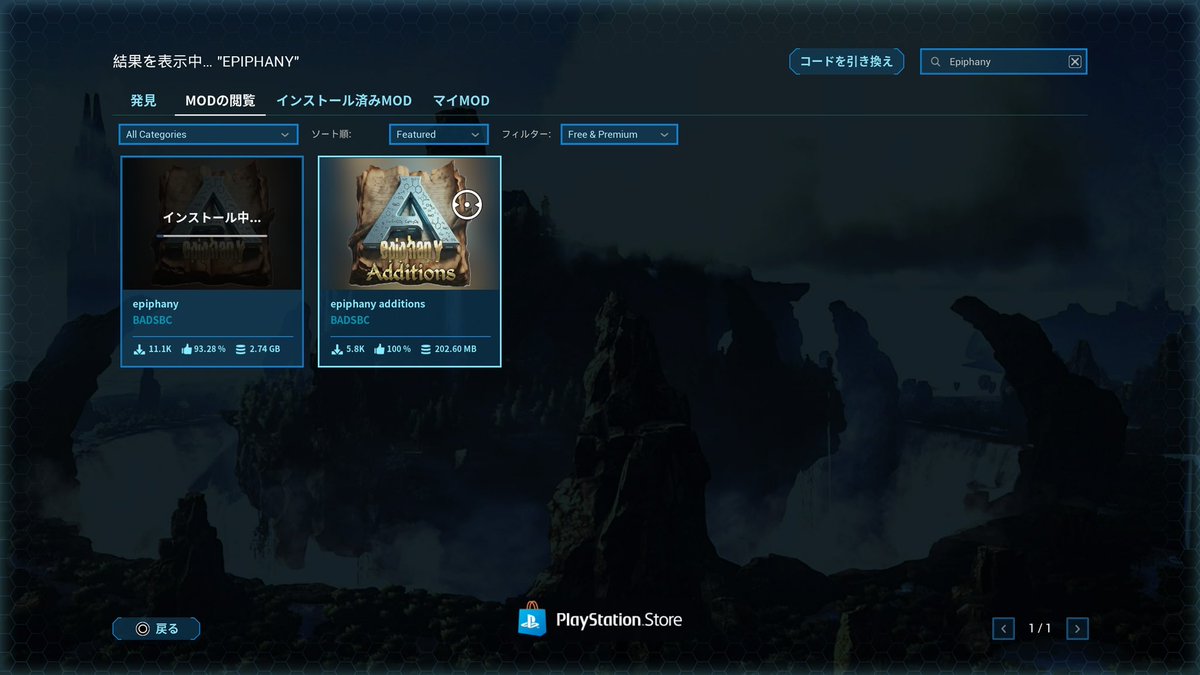The height and width of the screenshot is (675, 1200).
Task: Click the downloads icon on epiphany card
Action: [x=139, y=350]
